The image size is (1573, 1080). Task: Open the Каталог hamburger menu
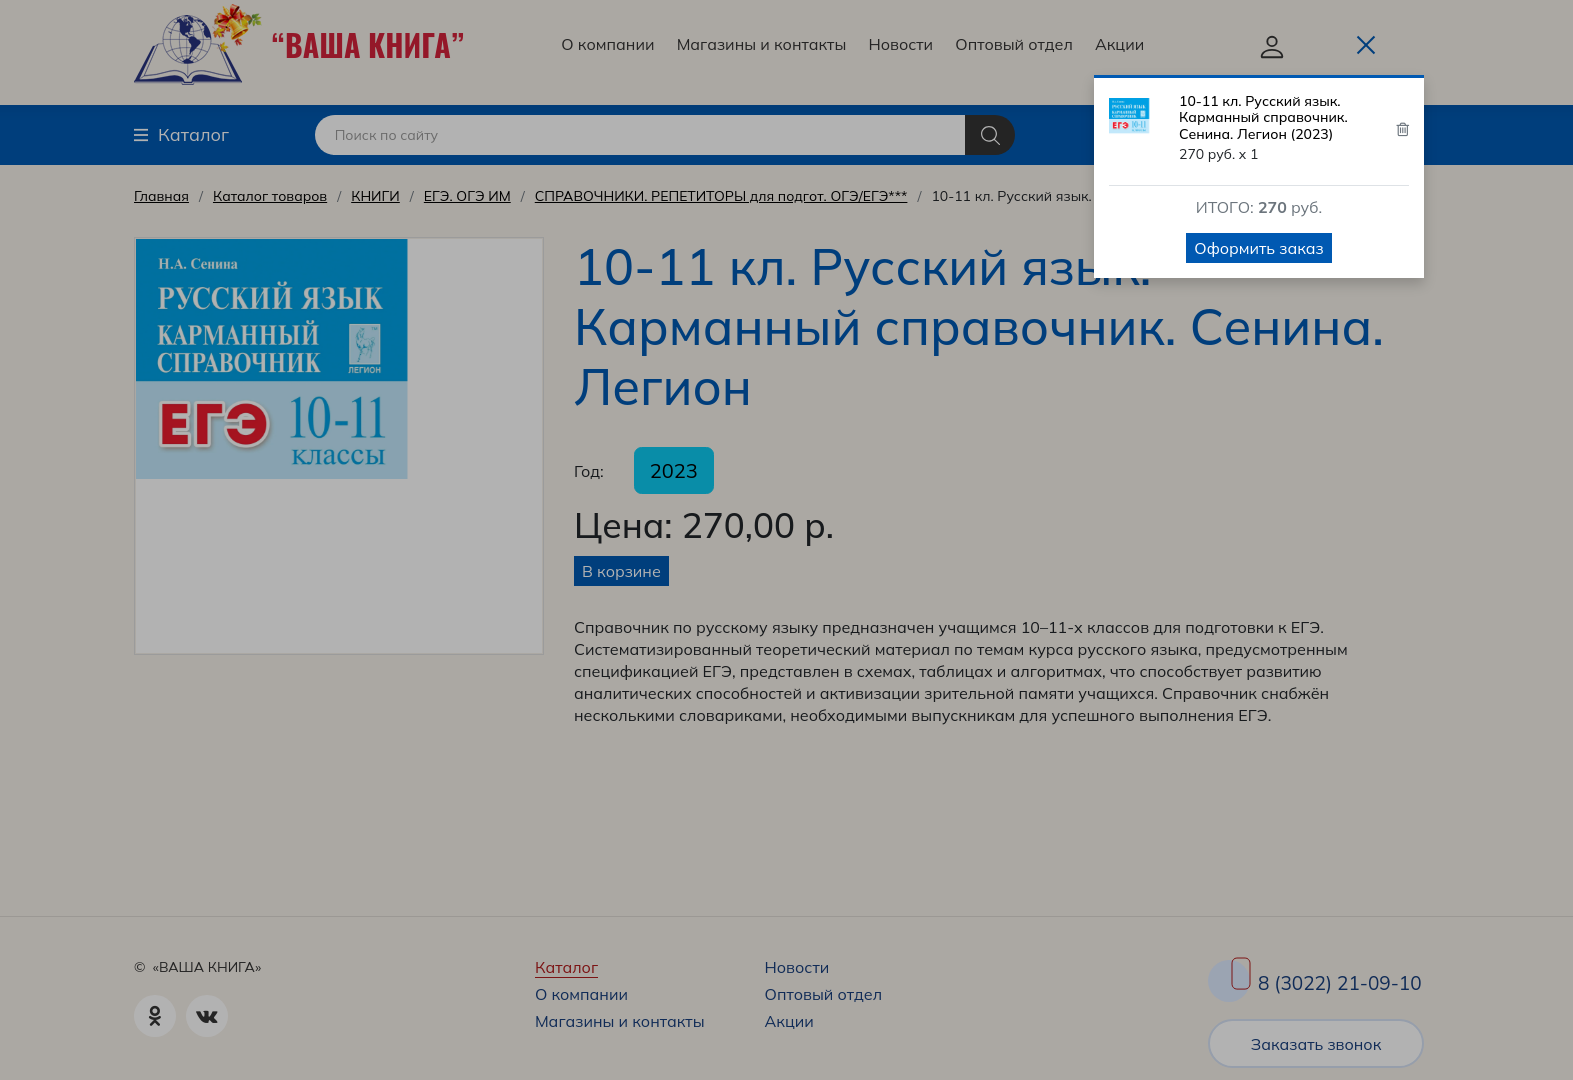(181, 135)
